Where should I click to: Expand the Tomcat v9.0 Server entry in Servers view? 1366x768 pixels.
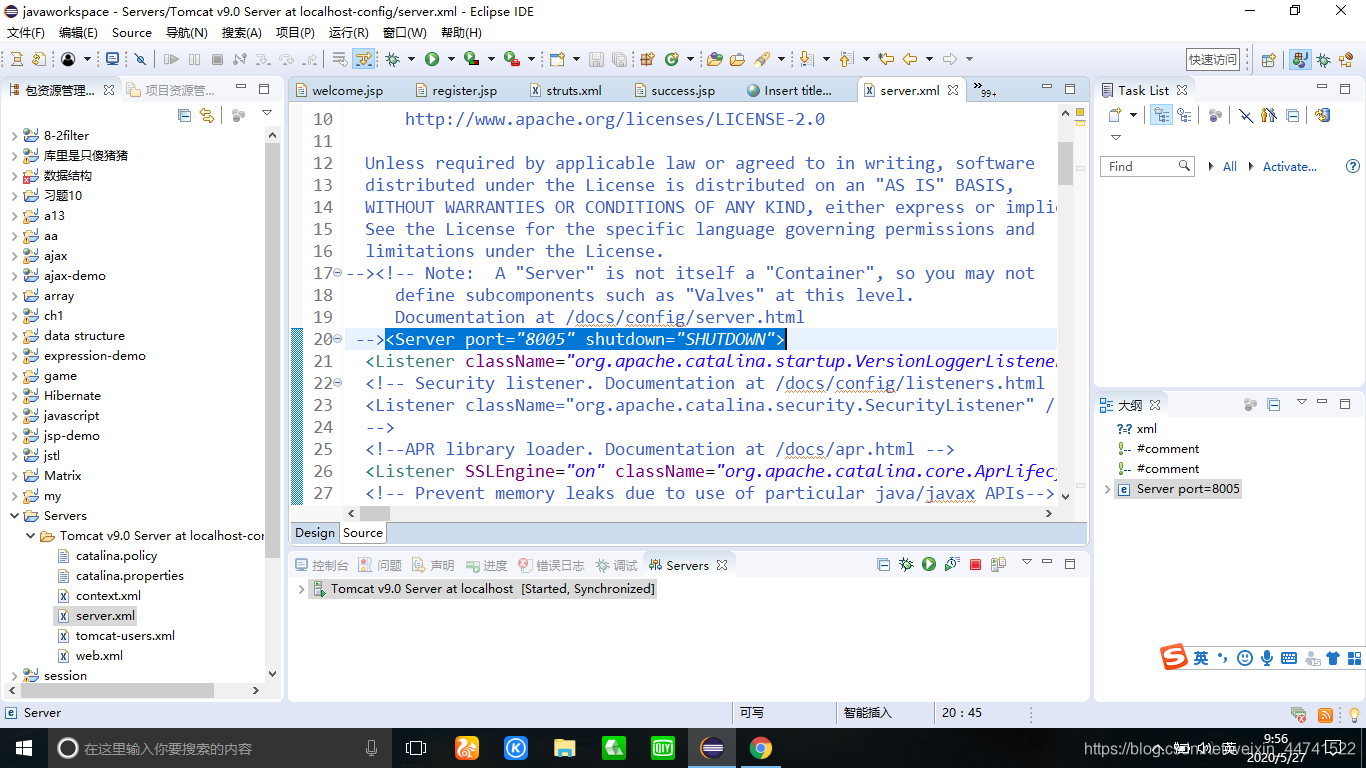point(301,589)
